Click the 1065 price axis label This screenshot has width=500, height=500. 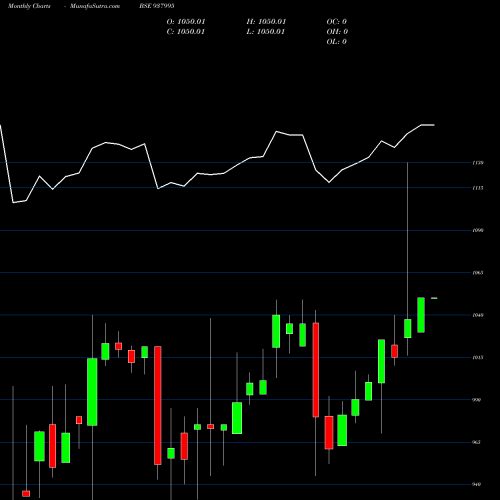[478, 273]
